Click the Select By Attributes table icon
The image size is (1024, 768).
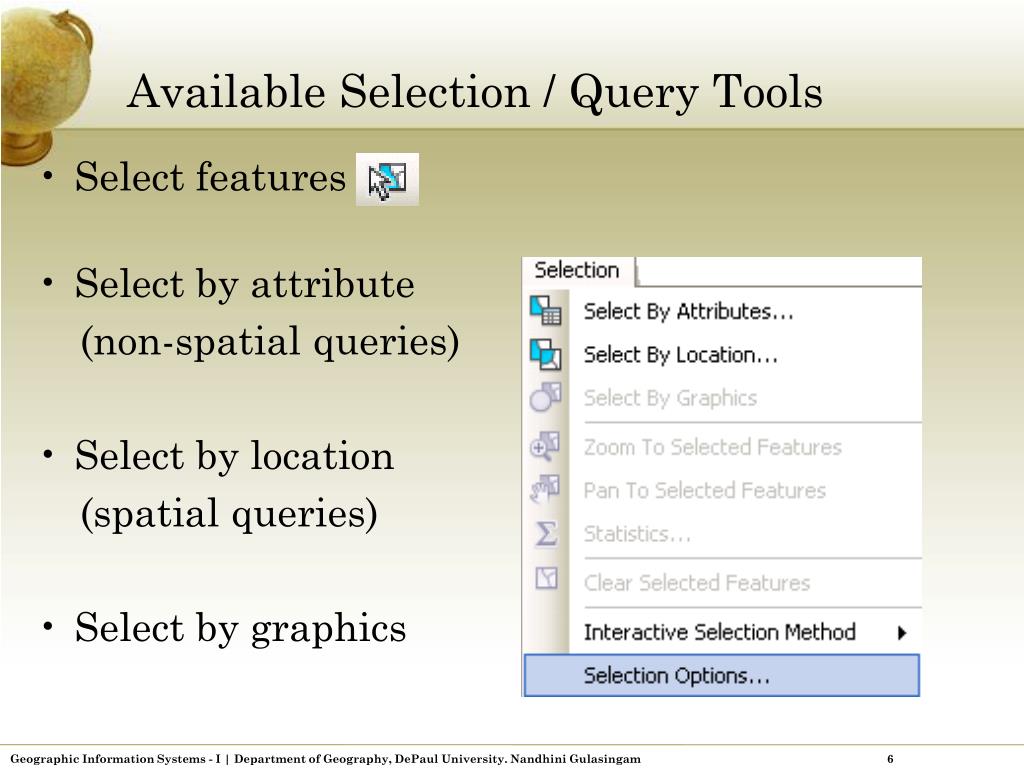tap(545, 310)
